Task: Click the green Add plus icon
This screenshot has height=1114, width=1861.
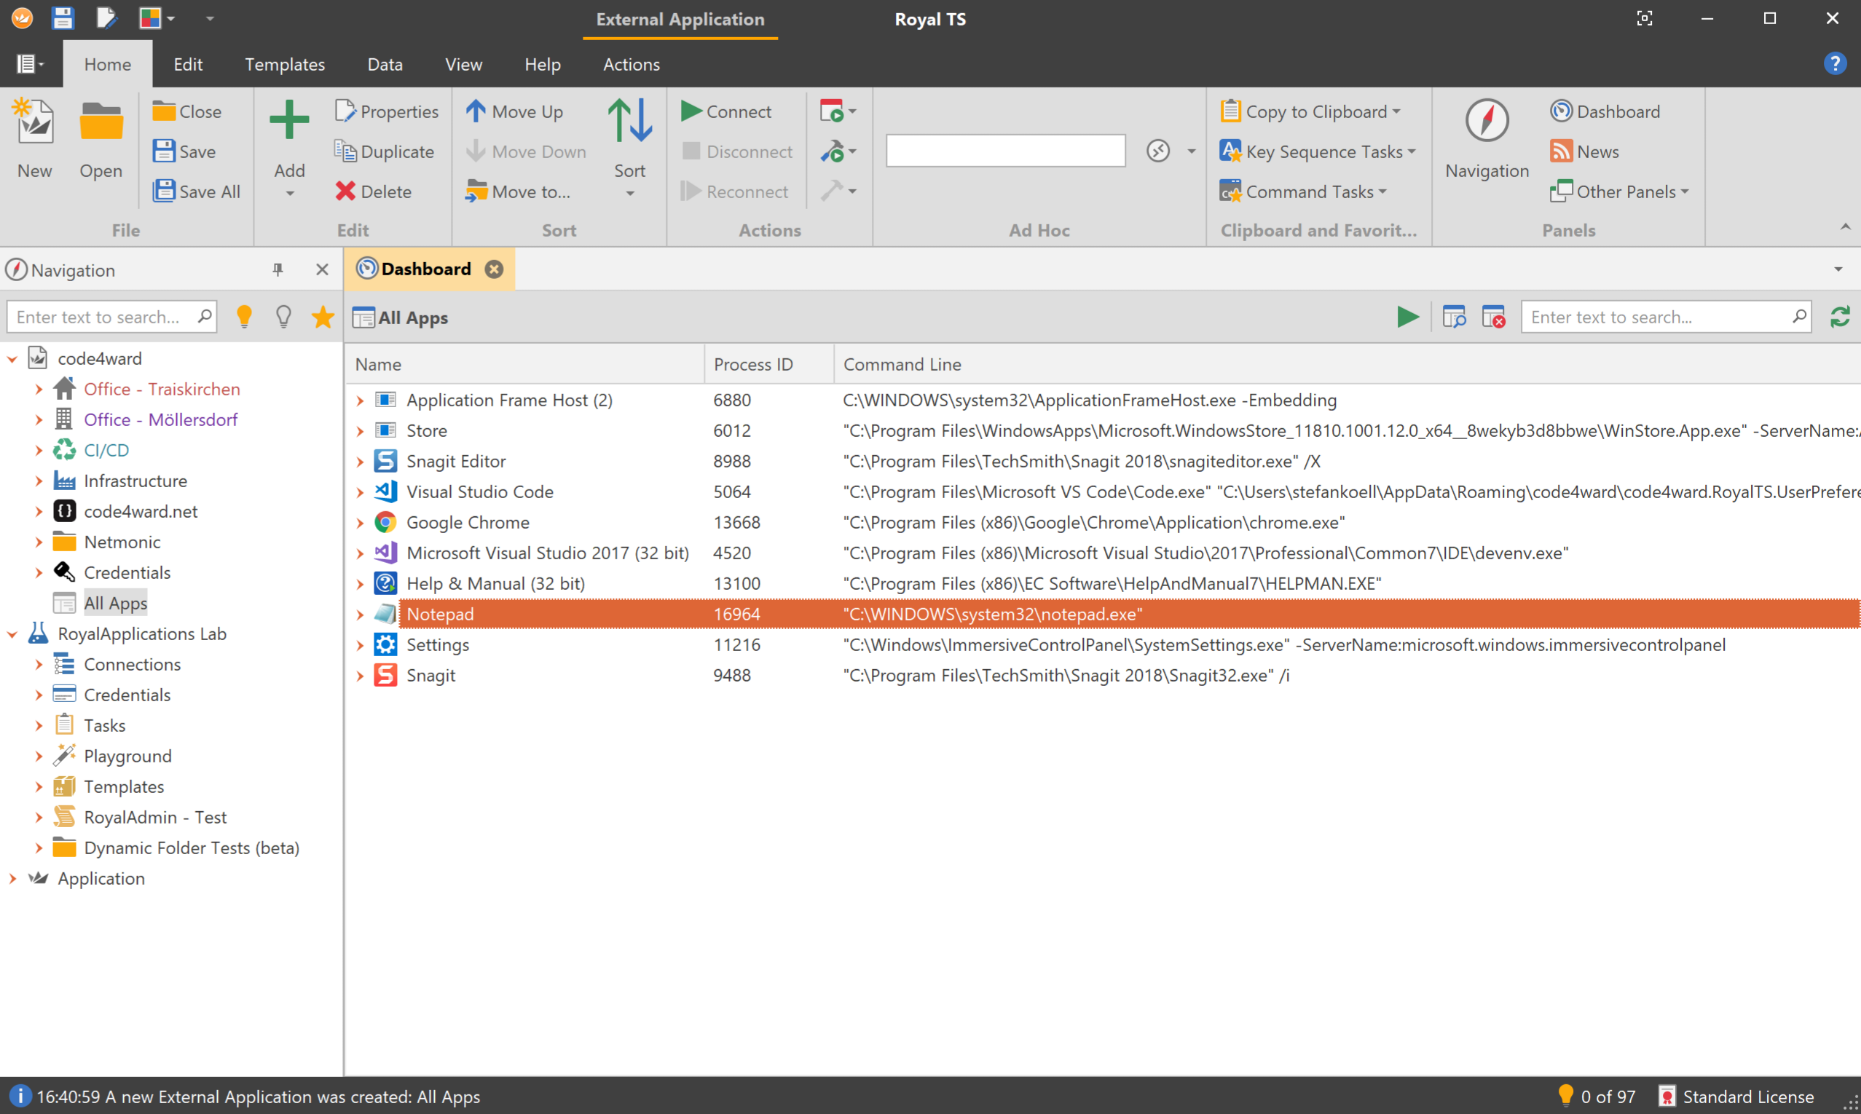Action: point(289,120)
